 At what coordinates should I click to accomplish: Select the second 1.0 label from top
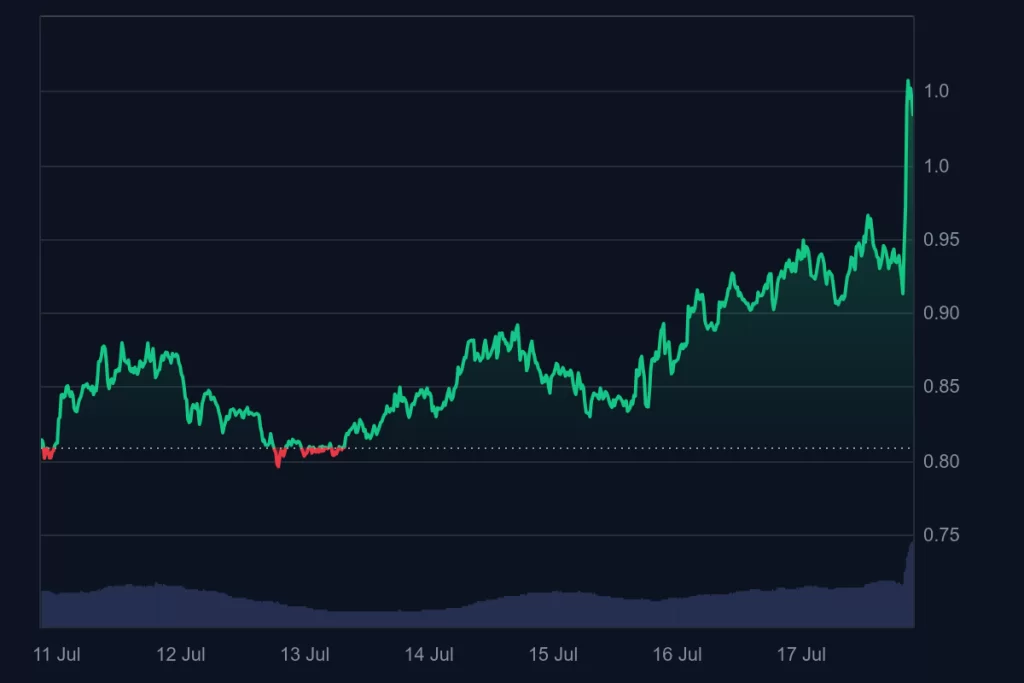936,165
